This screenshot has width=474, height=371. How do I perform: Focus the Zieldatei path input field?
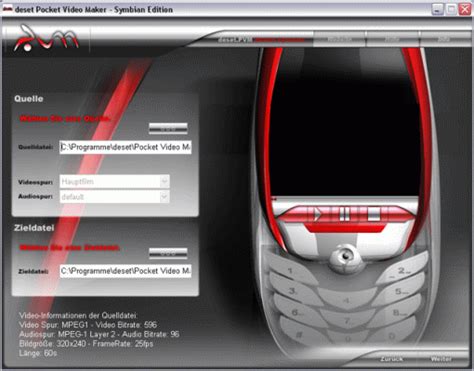tap(126, 271)
